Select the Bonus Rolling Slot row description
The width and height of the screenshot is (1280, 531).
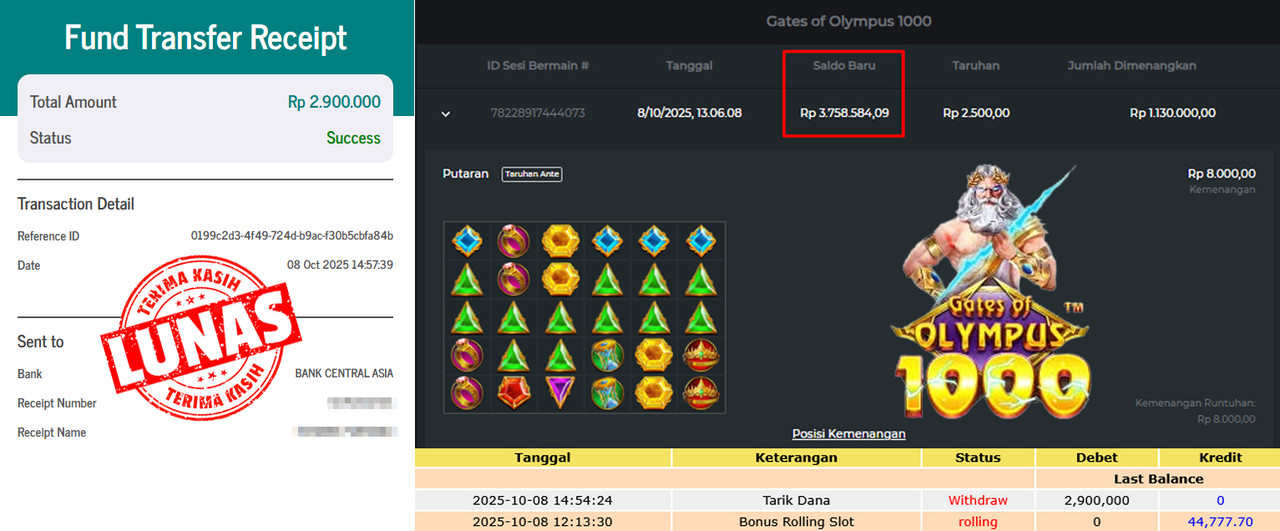796,522
